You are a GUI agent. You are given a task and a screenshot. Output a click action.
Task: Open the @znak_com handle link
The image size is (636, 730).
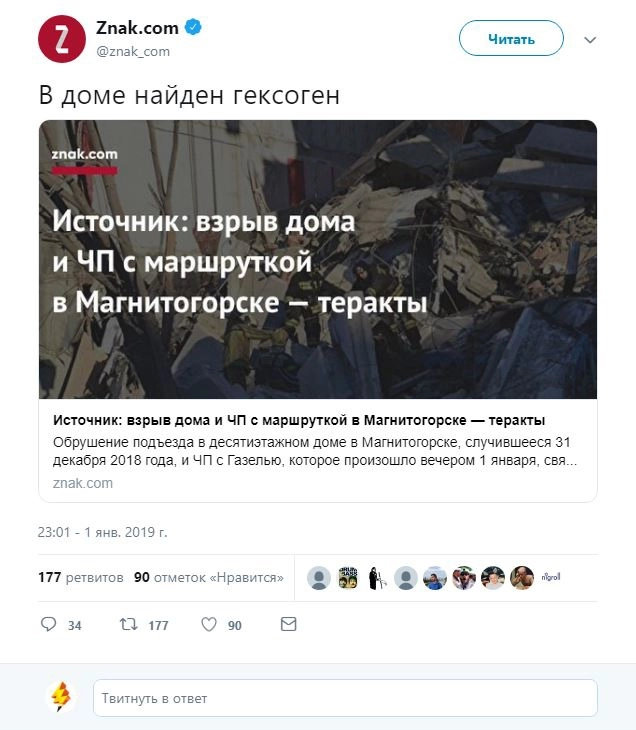[x=133, y=51]
